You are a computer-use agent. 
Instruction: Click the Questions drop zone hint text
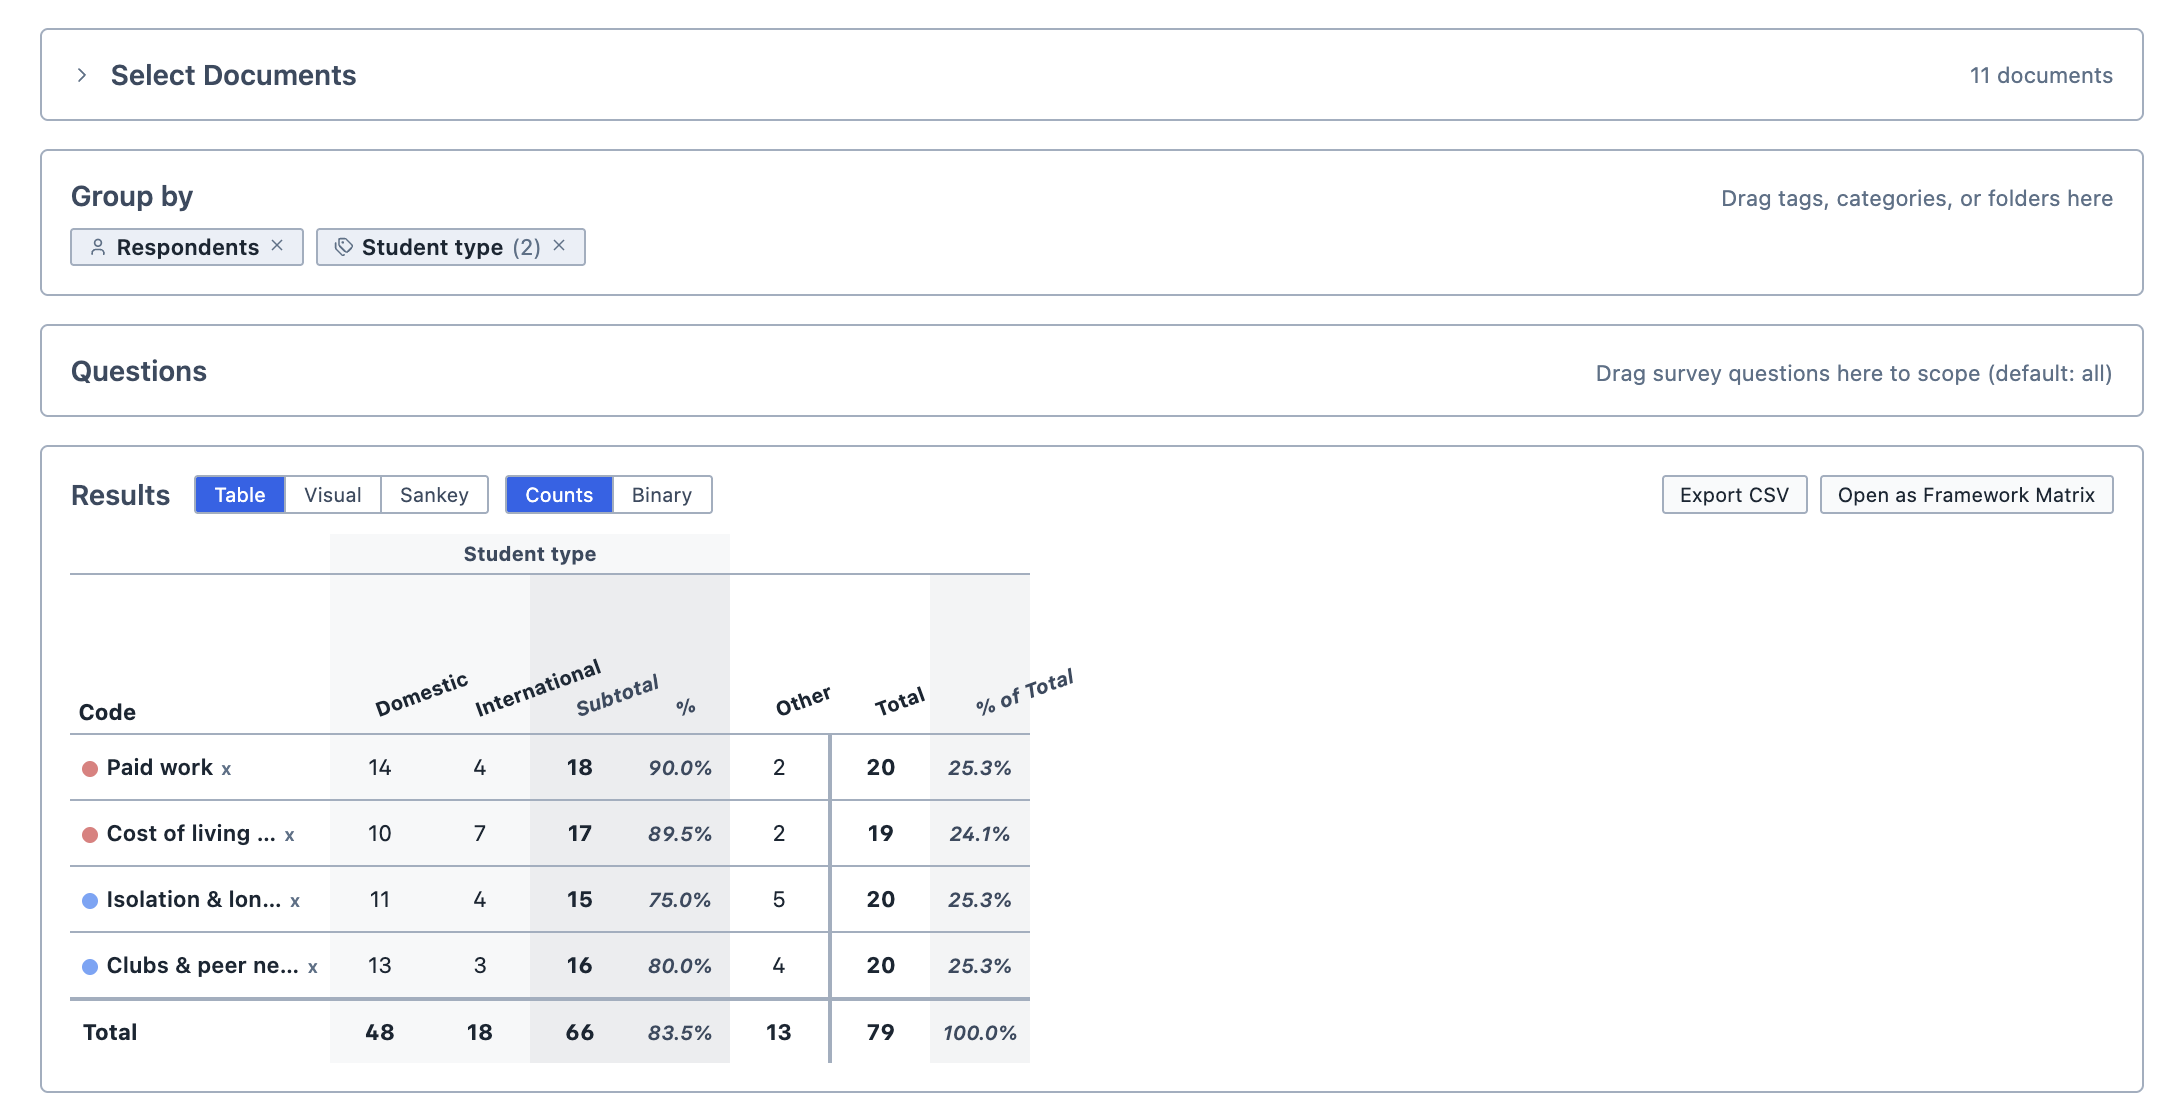1854,373
